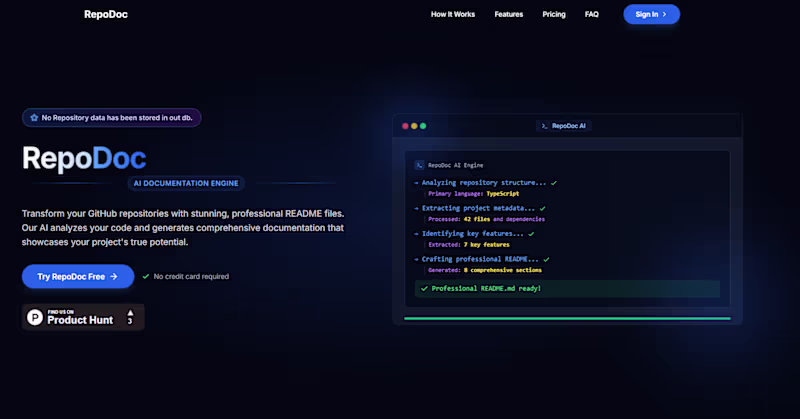Open the Pricing nav link
Viewport: 800px width, 419px height.
click(x=554, y=14)
